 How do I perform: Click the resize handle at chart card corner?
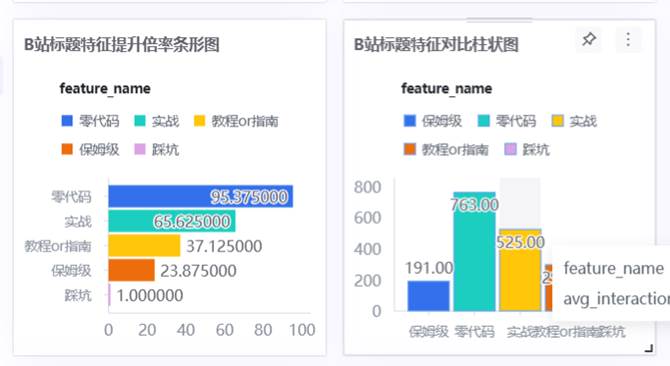click(649, 348)
